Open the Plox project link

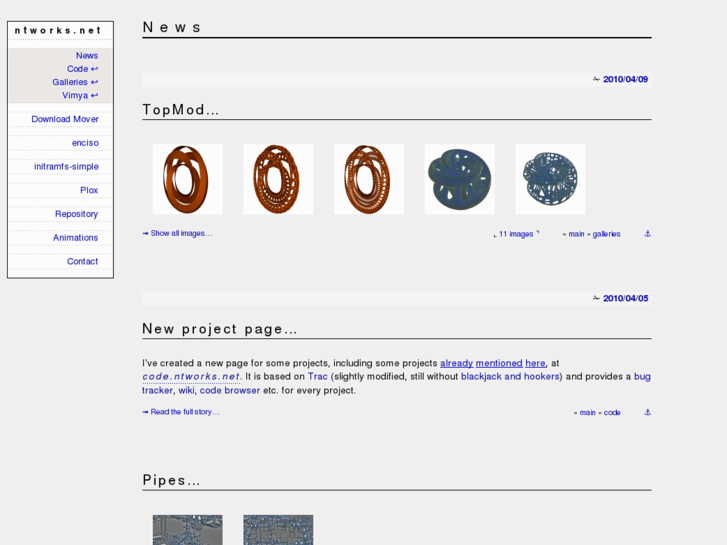[89, 190]
